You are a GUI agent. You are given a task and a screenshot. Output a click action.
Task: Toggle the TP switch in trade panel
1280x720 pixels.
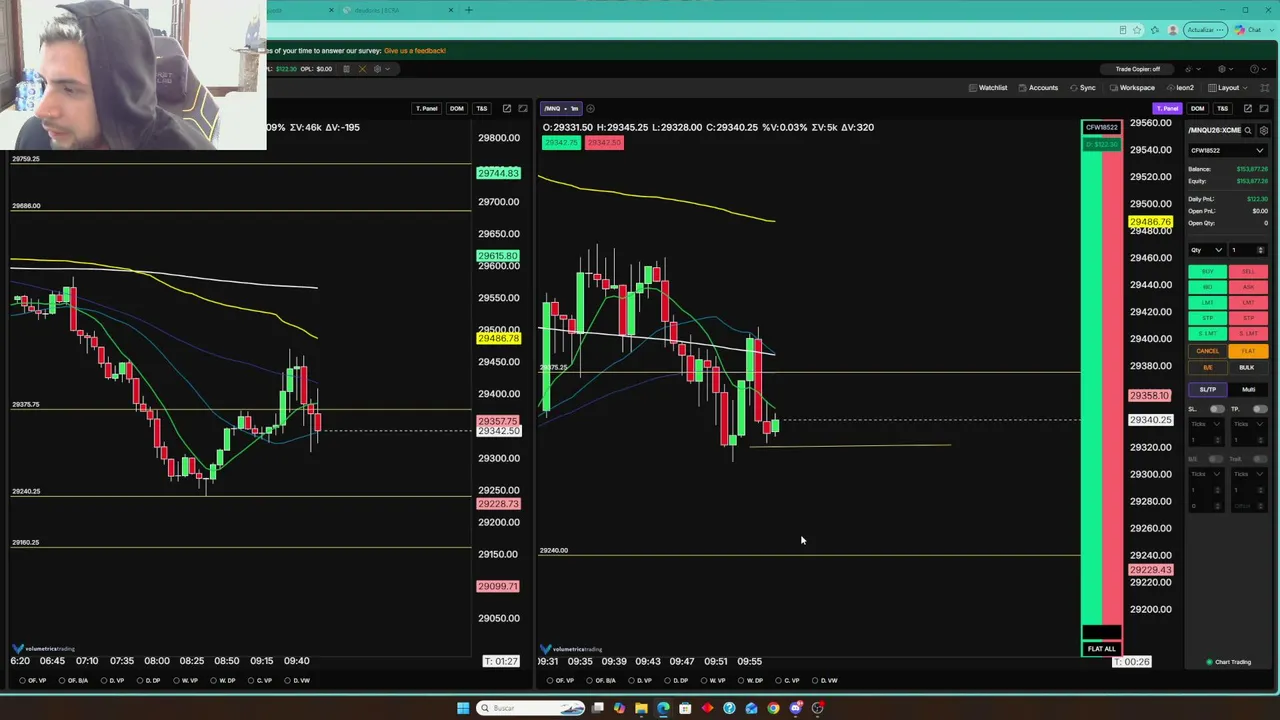[1259, 409]
